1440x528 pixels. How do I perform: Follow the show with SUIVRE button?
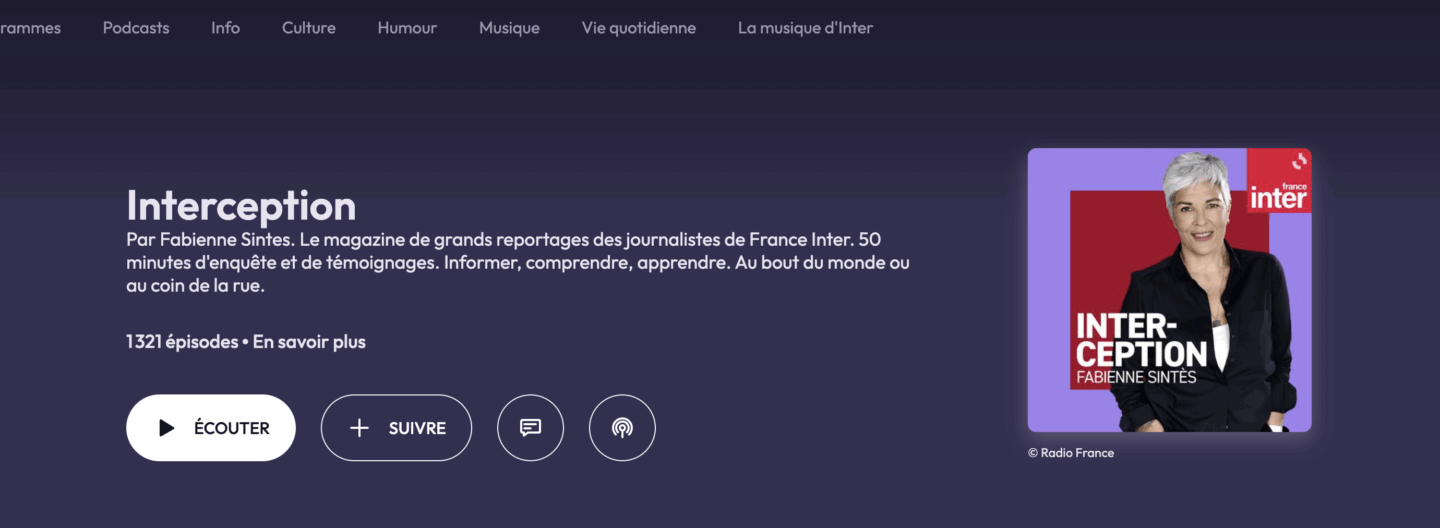click(x=396, y=428)
